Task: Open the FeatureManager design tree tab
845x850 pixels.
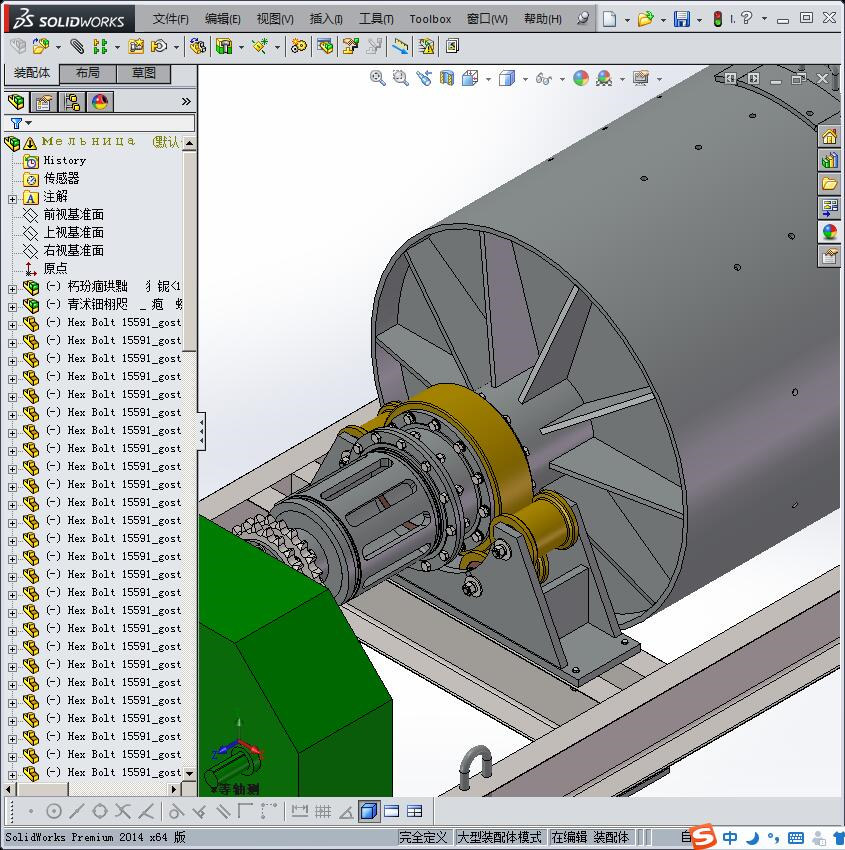Action: (x=16, y=102)
